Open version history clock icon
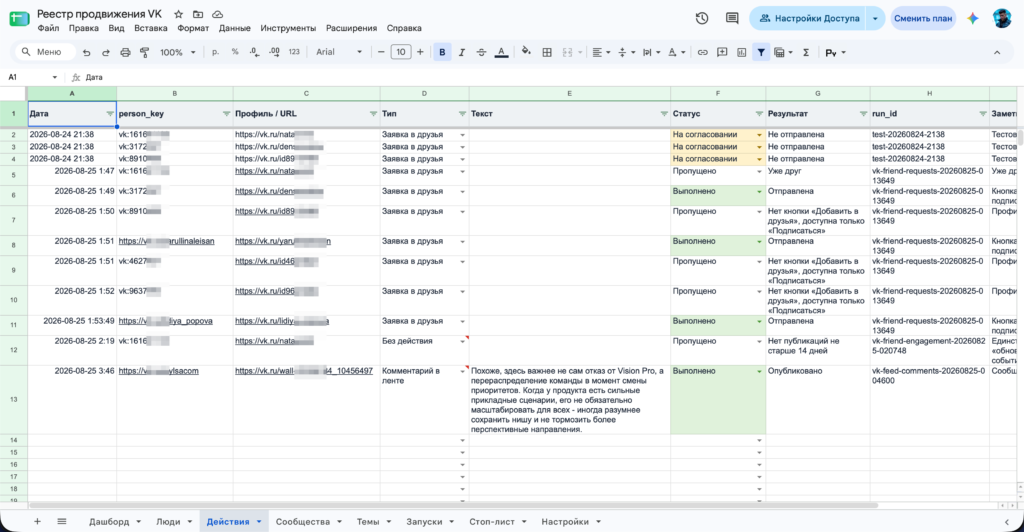This screenshot has width=1024, height=532. tap(702, 18)
